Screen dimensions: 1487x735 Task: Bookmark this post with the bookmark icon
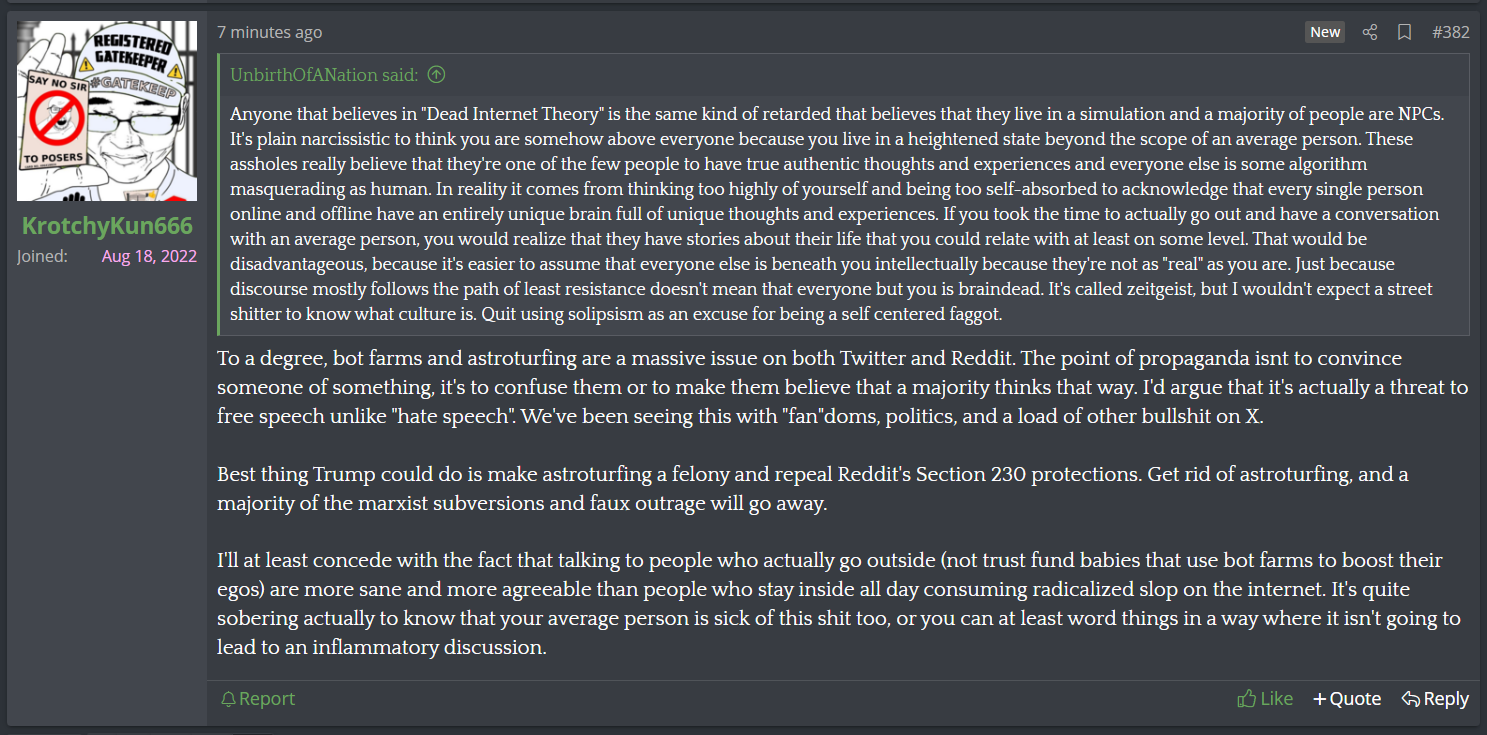(x=1404, y=32)
